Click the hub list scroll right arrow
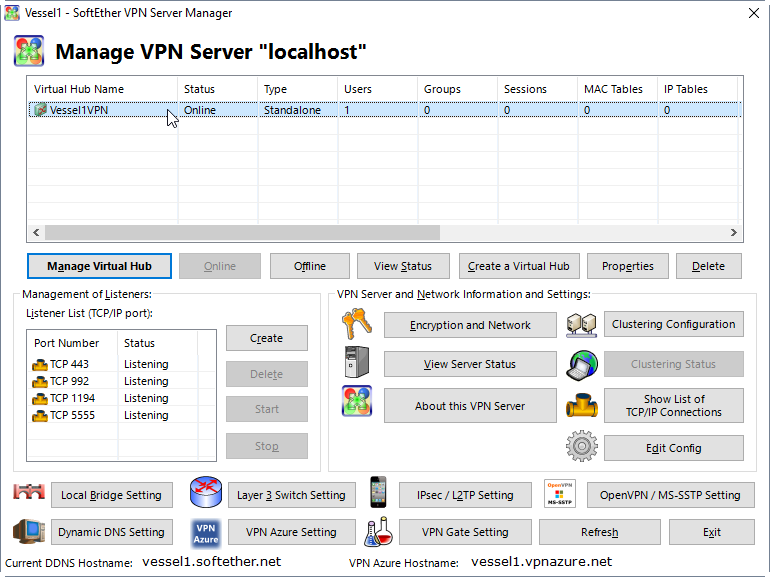This screenshot has width=770, height=577. coord(734,232)
